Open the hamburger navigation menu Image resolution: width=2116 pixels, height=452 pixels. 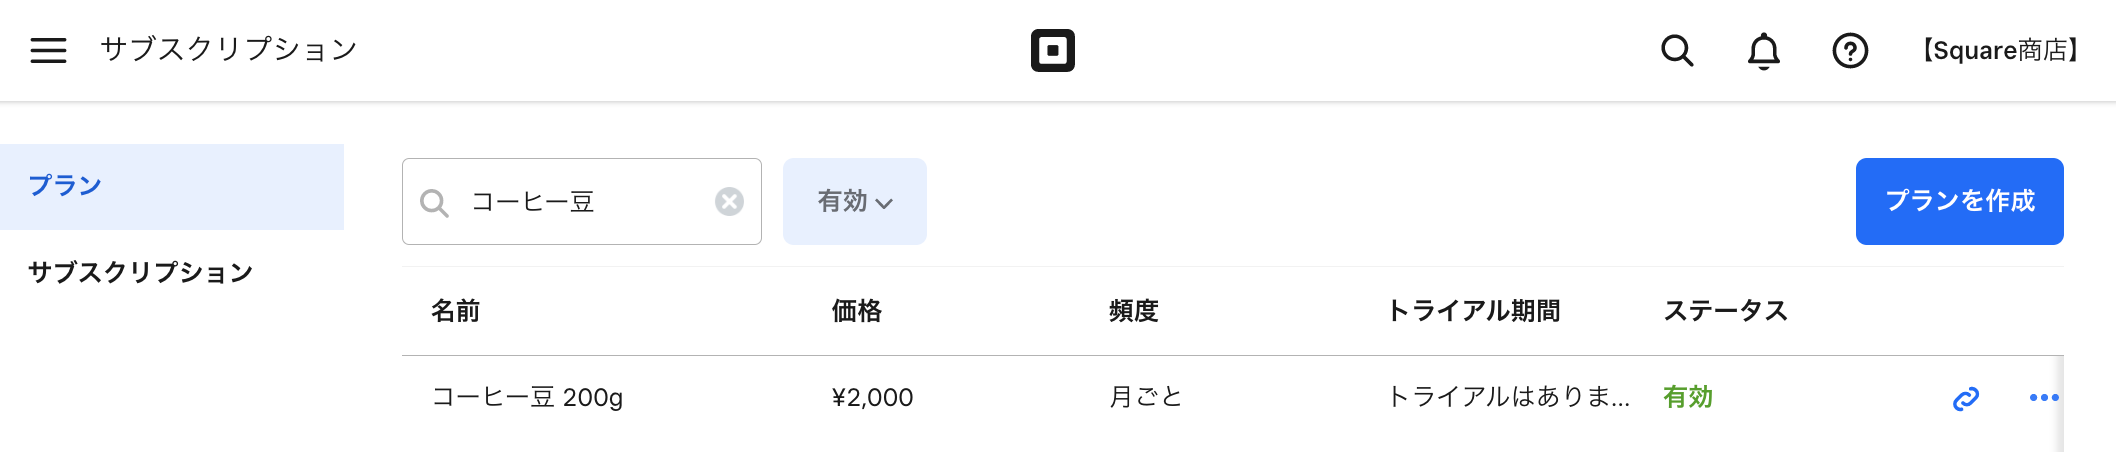pyautogui.click(x=48, y=50)
